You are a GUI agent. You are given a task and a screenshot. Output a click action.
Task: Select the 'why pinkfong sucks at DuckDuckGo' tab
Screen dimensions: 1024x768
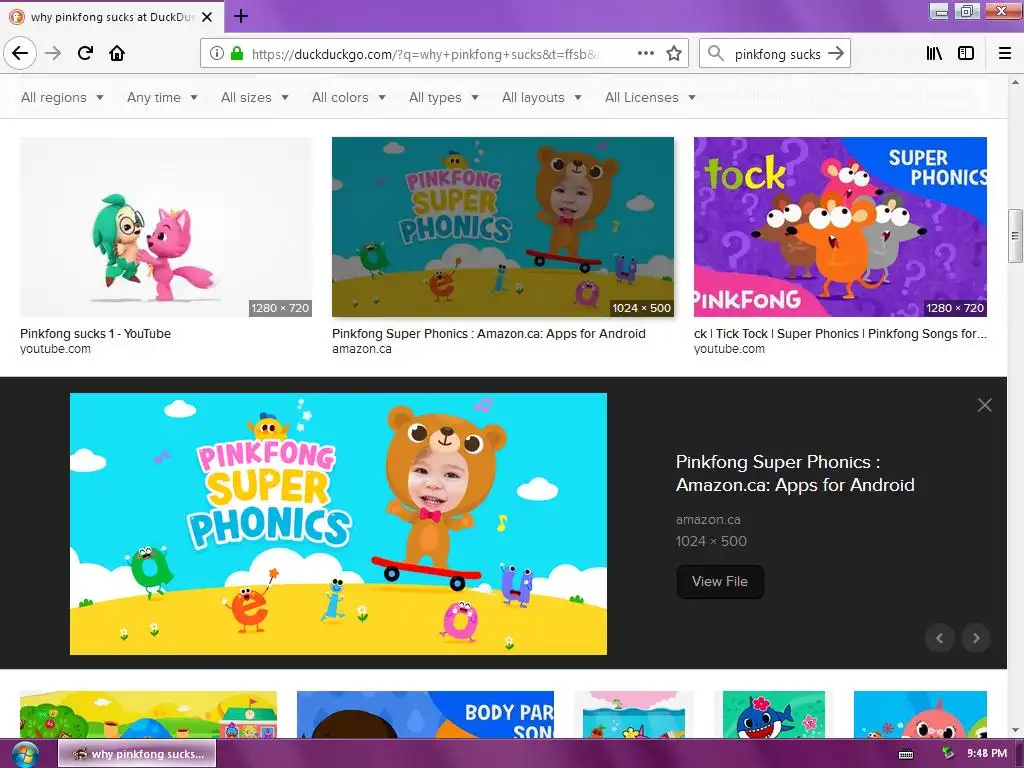coord(111,17)
